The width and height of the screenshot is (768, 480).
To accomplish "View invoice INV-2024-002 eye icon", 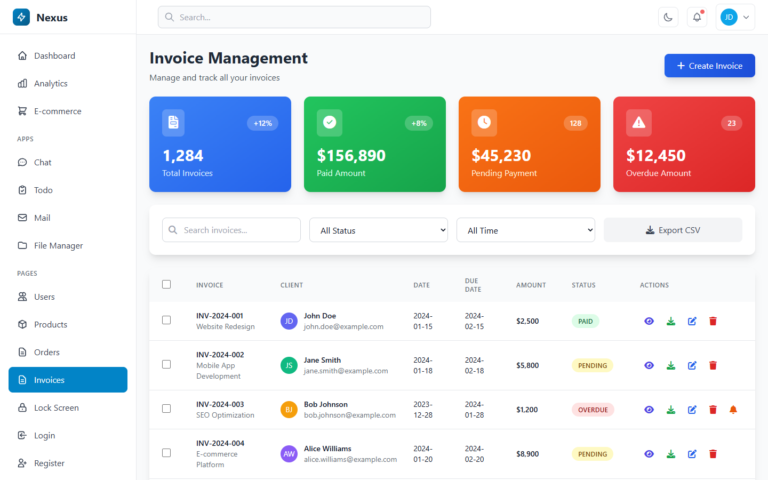I will click(x=649, y=365).
